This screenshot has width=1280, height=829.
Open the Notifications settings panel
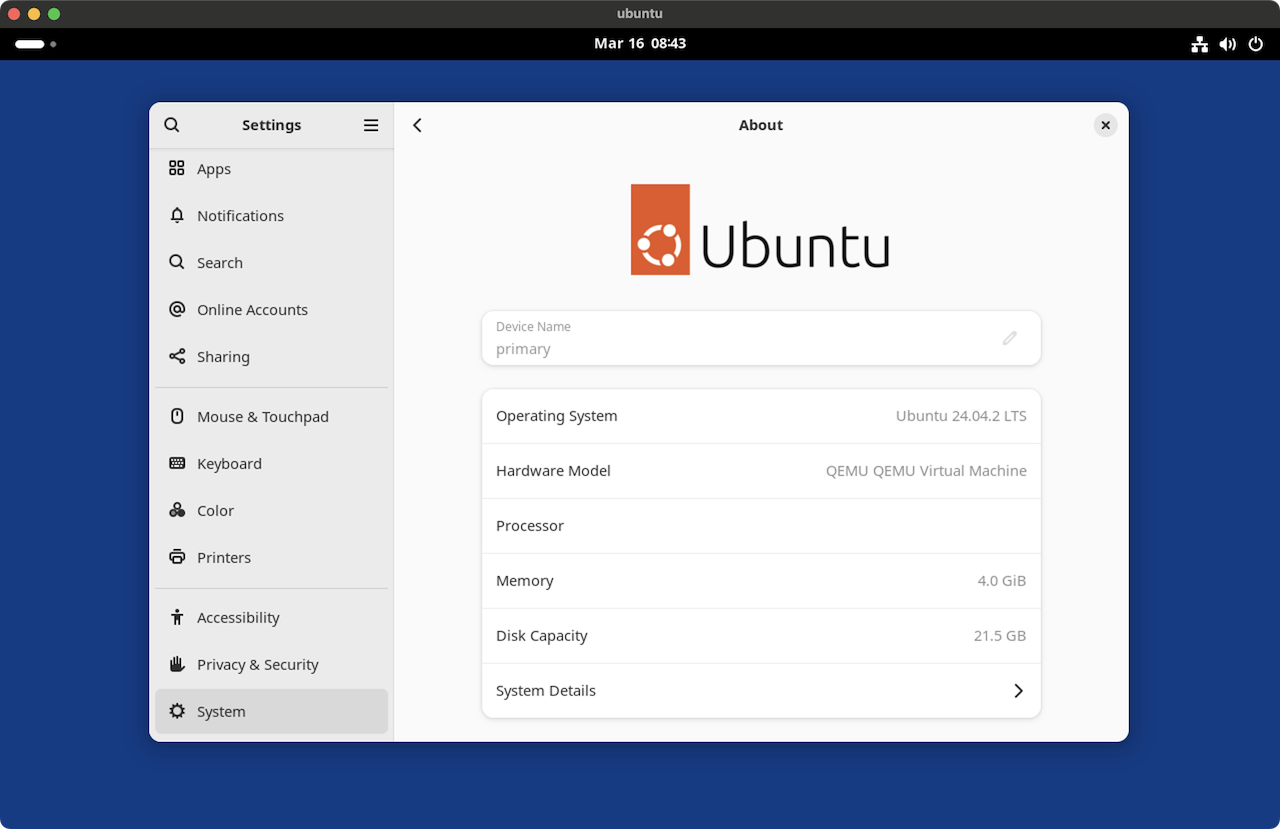pyautogui.click(x=271, y=216)
